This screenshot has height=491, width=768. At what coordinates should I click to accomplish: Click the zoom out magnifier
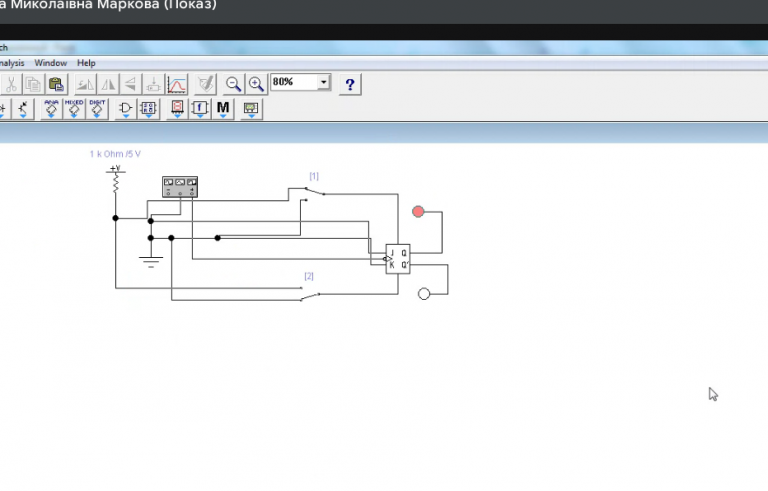point(233,84)
